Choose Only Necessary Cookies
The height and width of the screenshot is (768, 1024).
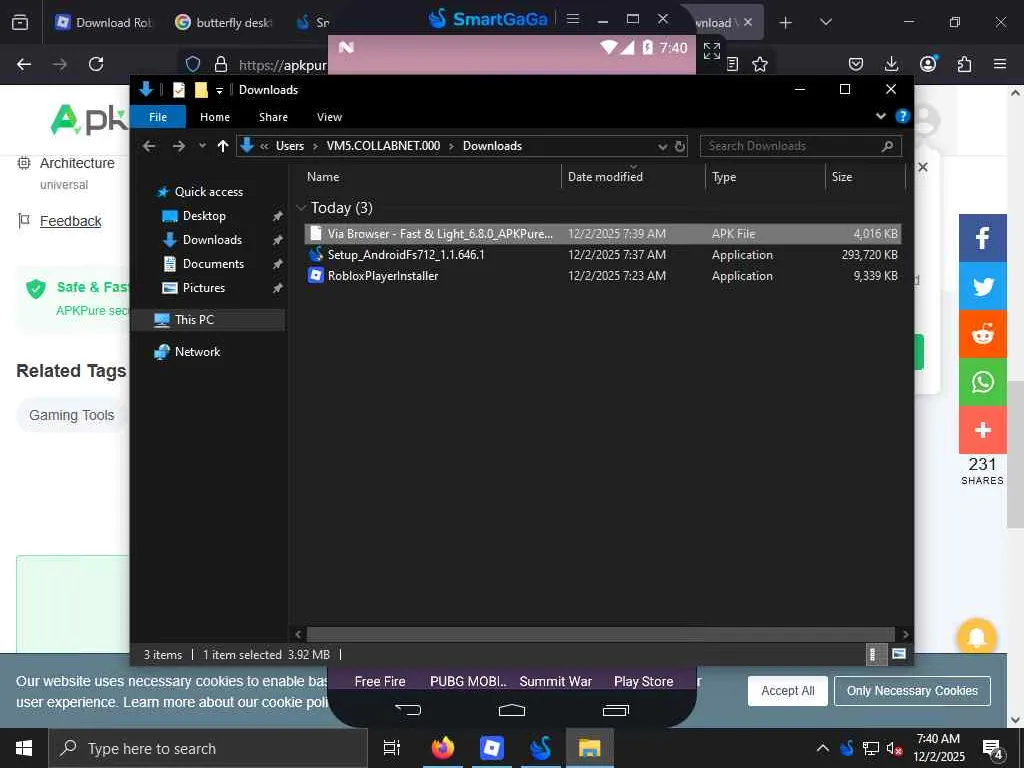pos(912,691)
